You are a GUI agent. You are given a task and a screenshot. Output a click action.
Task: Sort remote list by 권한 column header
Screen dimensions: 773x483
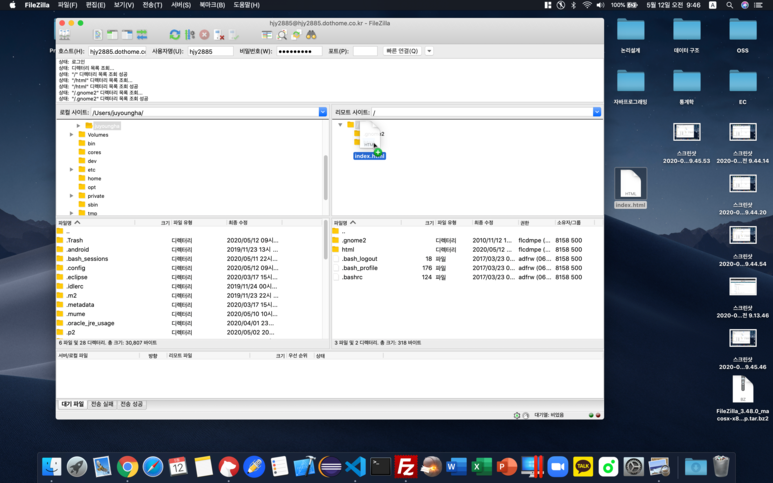(x=536, y=223)
